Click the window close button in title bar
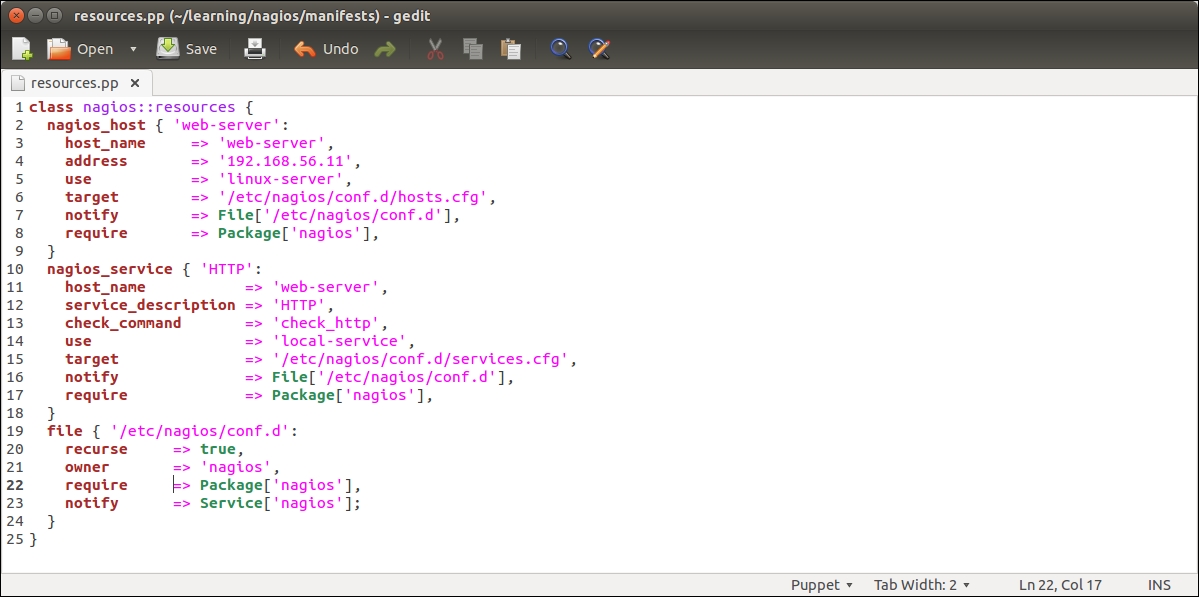 coord(17,16)
